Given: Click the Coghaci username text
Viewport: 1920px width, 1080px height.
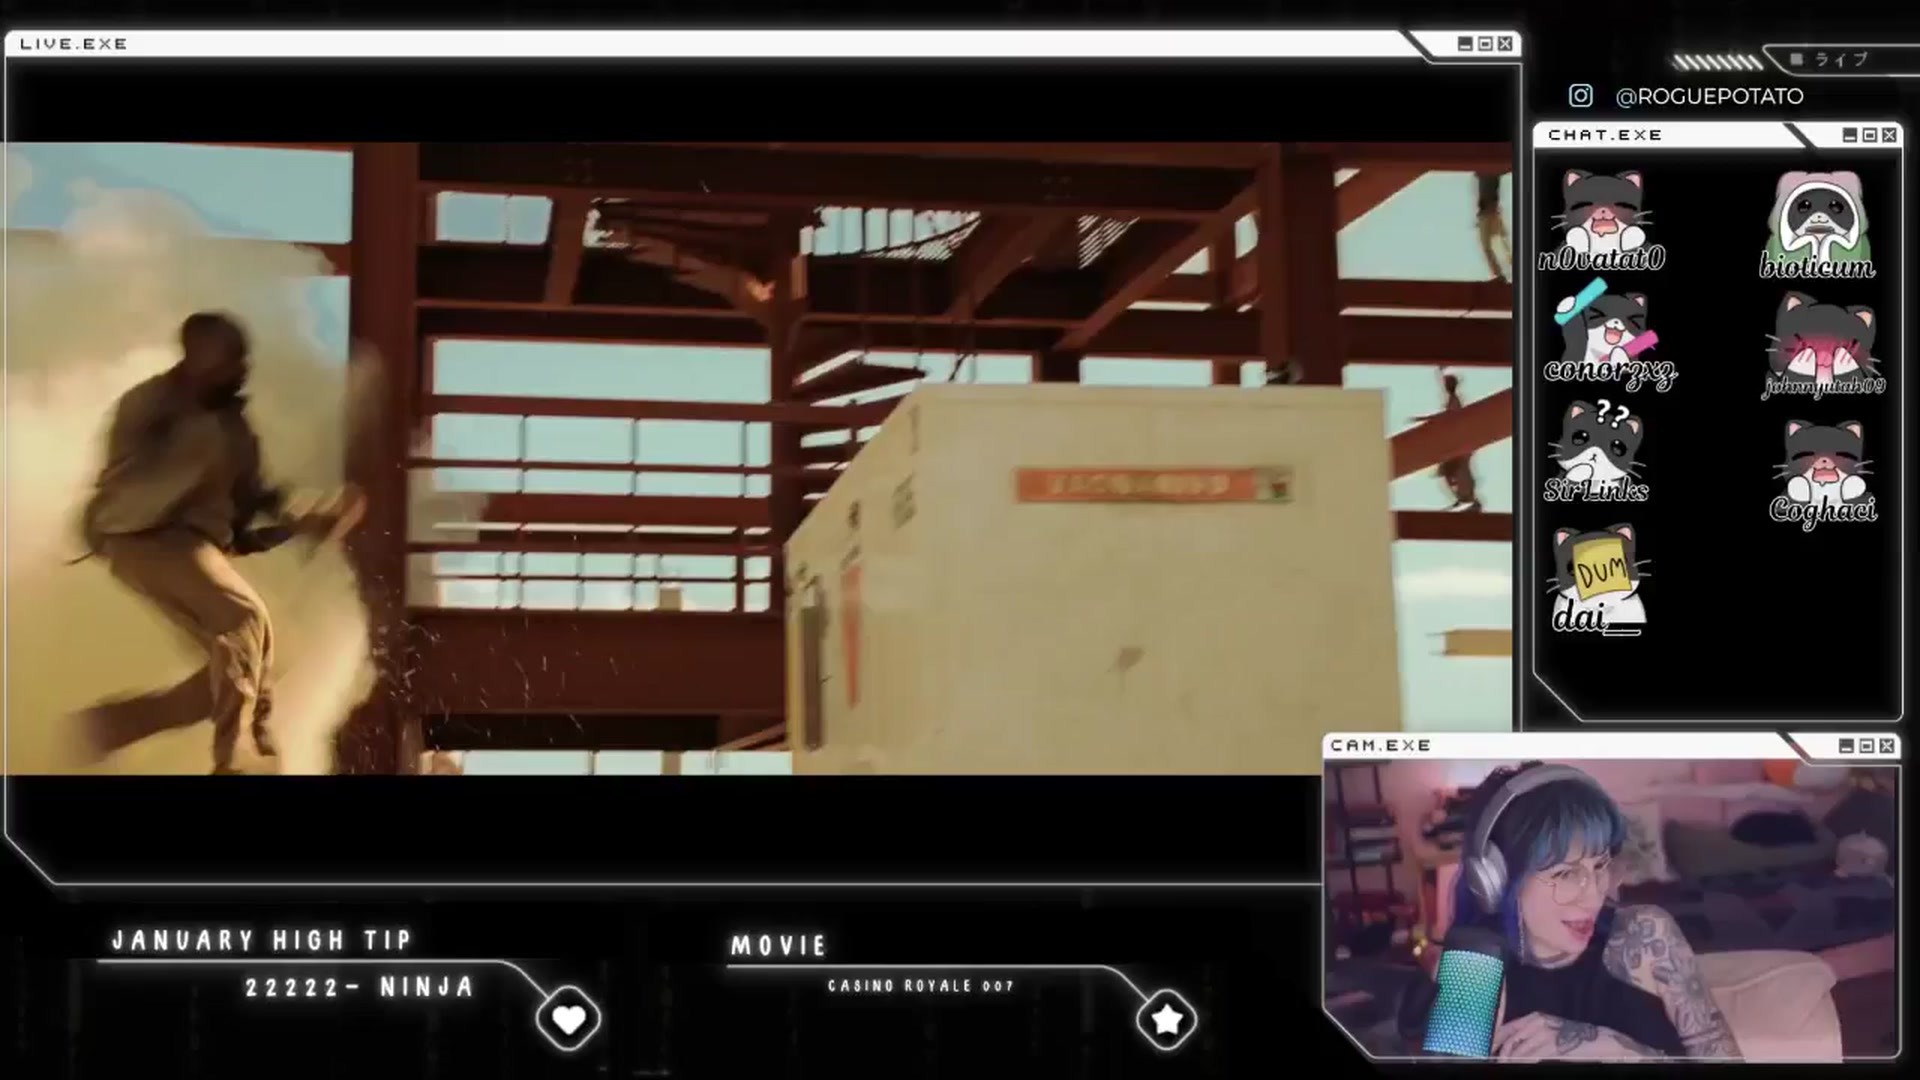Looking at the screenshot, I should click(1823, 510).
